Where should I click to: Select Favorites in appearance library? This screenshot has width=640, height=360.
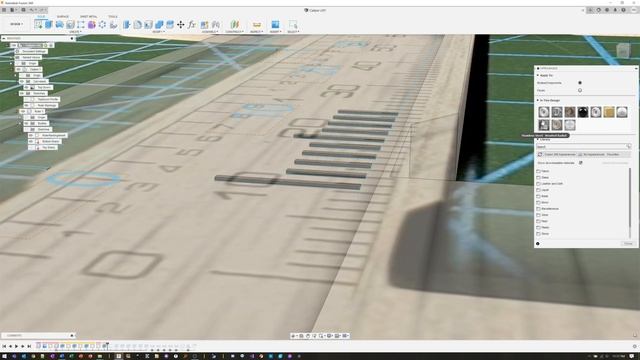tap(613, 155)
